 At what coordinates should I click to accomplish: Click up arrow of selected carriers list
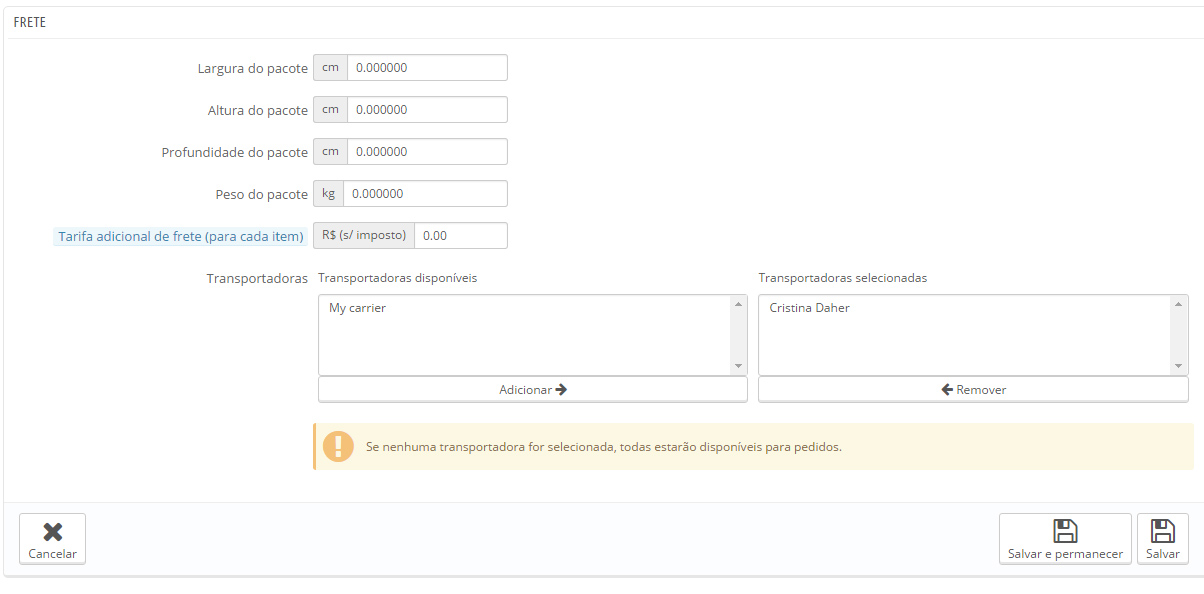click(x=1180, y=303)
